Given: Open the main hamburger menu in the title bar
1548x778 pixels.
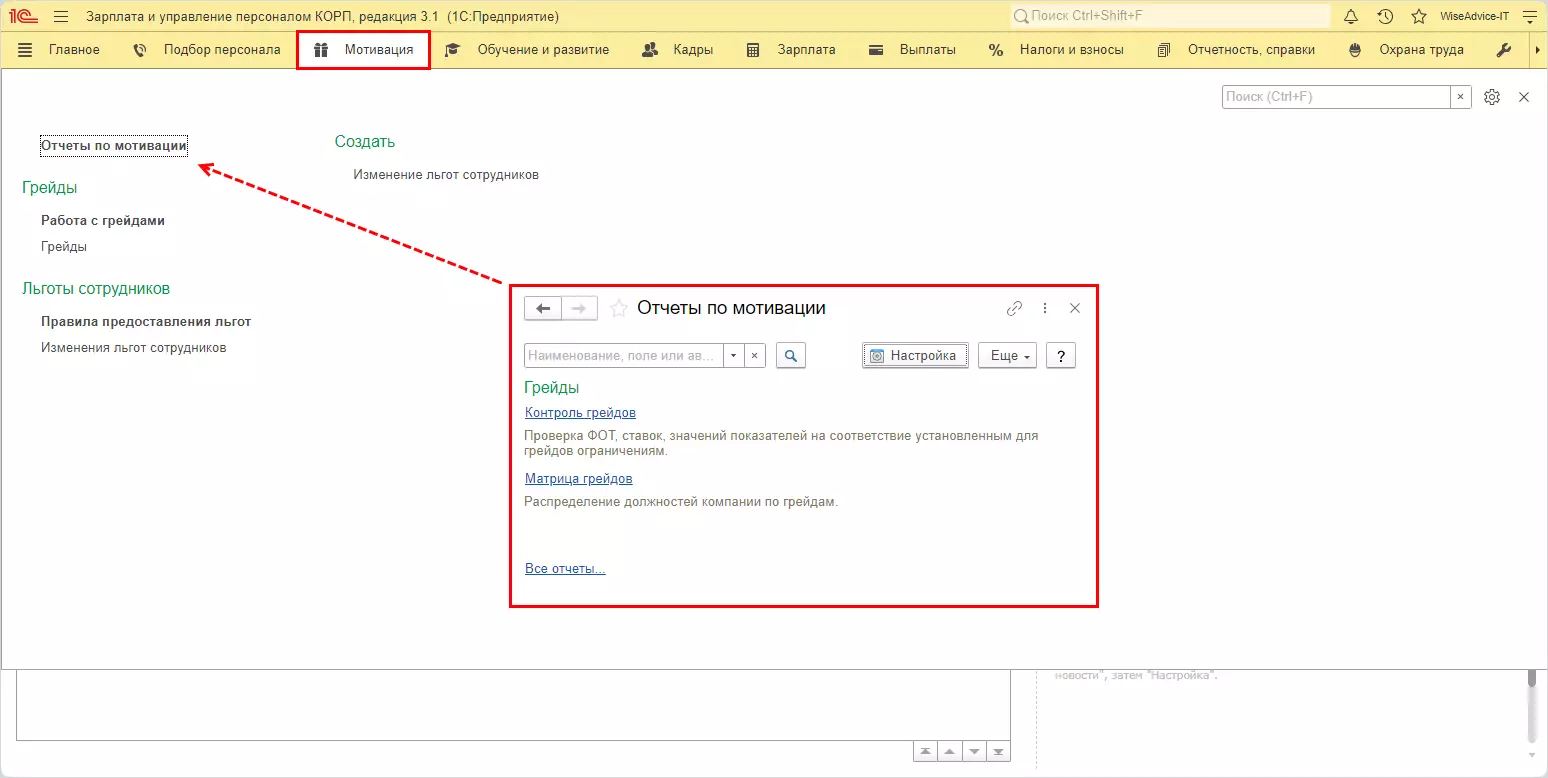Looking at the screenshot, I should coord(61,16).
